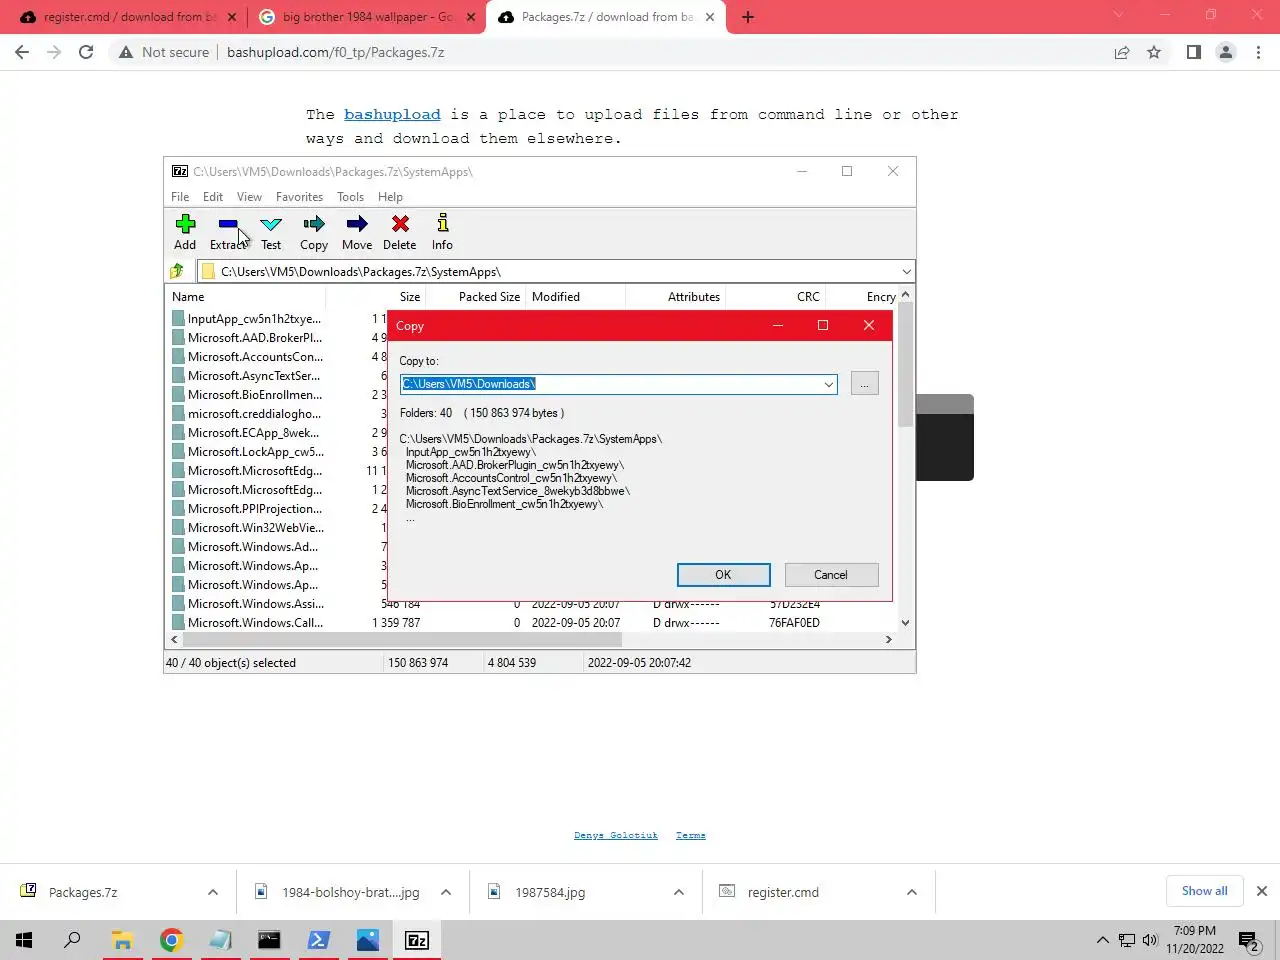Click the Extract toolbar icon
This screenshot has height=960, width=1280.
[x=228, y=224]
